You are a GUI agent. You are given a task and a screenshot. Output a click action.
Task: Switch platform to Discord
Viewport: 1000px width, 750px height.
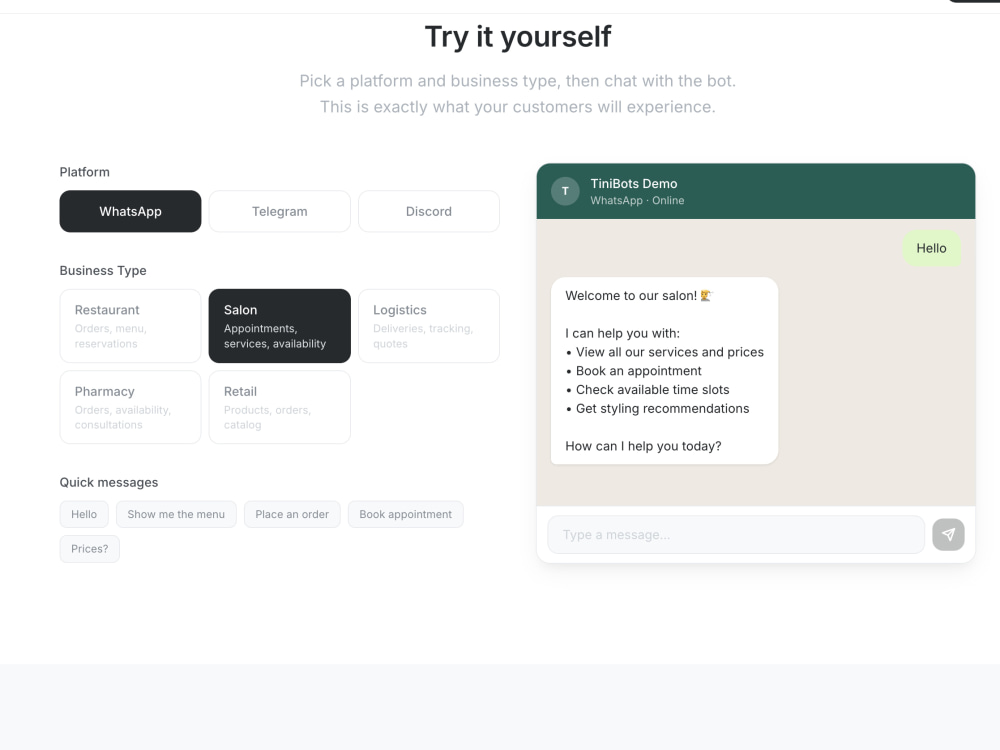click(x=429, y=211)
